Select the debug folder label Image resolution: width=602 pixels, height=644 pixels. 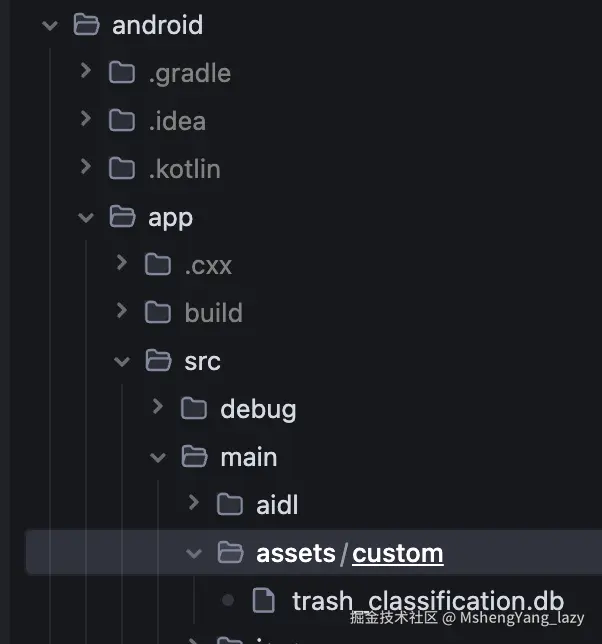258,409
